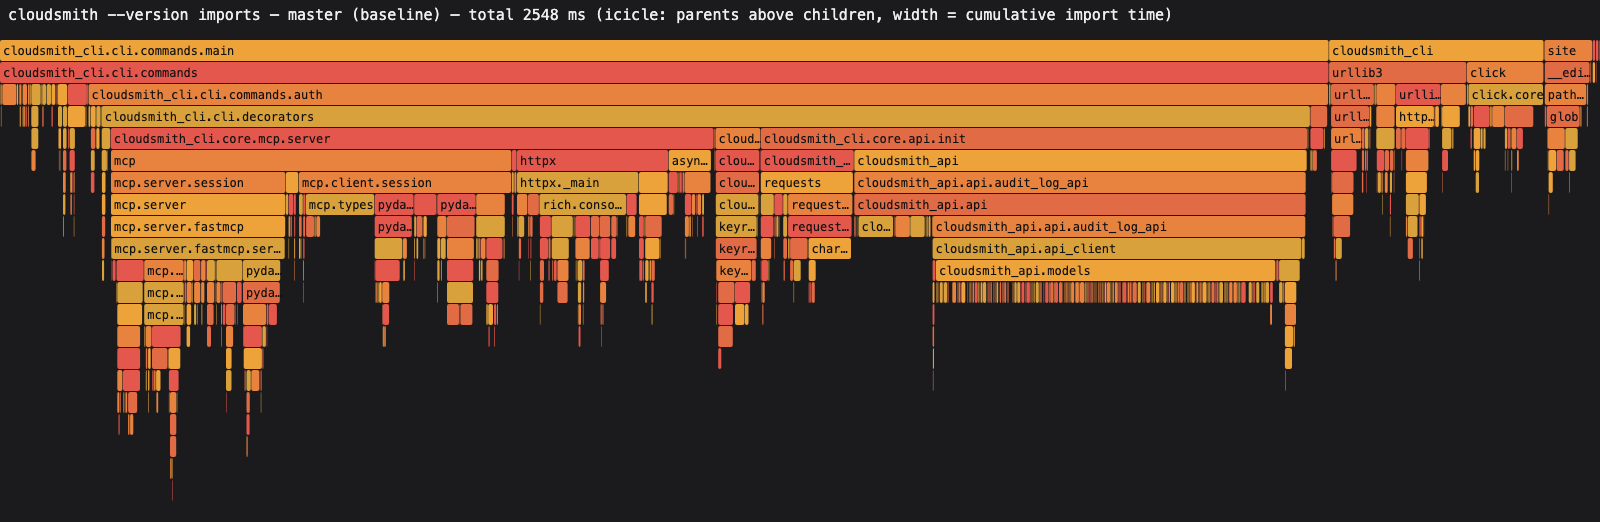Select the http… frame under urllib3
The height and width of the screenshot is (522, 1600).
pos(1417,117)
